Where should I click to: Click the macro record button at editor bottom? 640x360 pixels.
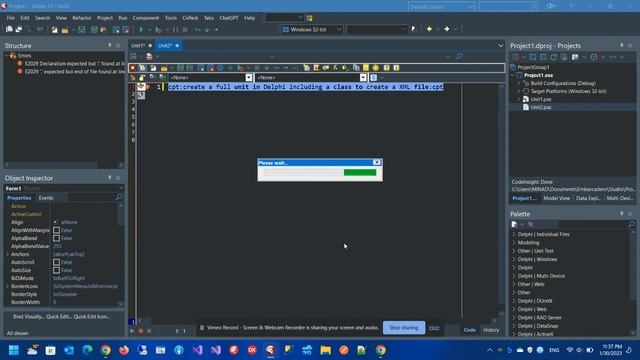pos(141,331)
